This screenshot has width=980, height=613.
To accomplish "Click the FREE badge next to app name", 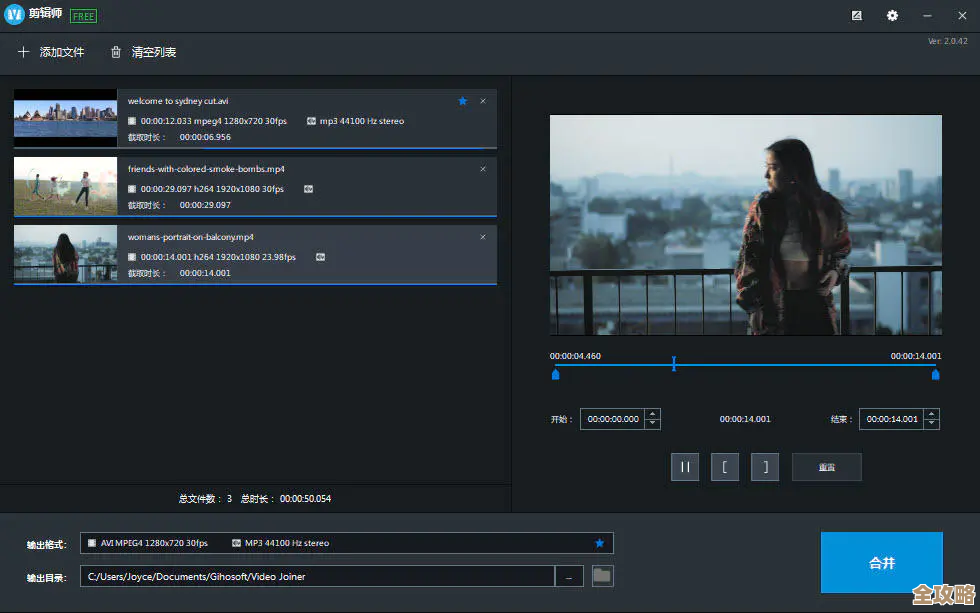I will [83, 16].
